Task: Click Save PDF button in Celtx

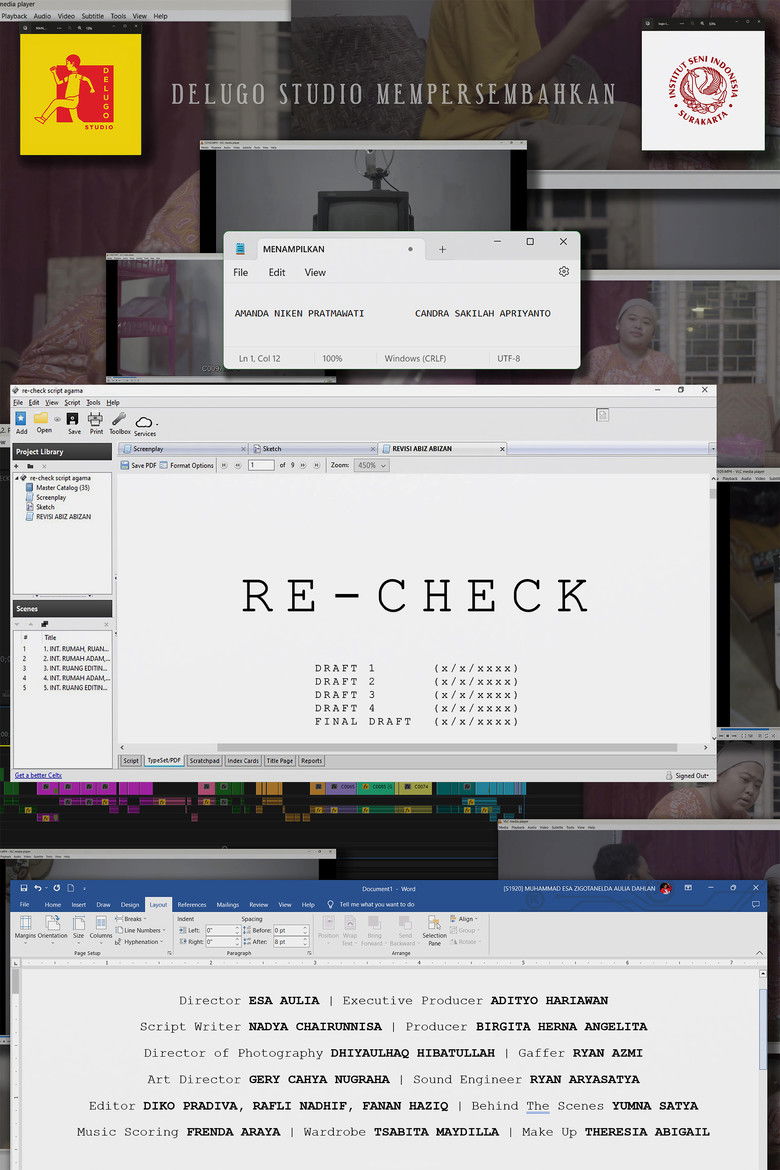Action: 139,466
